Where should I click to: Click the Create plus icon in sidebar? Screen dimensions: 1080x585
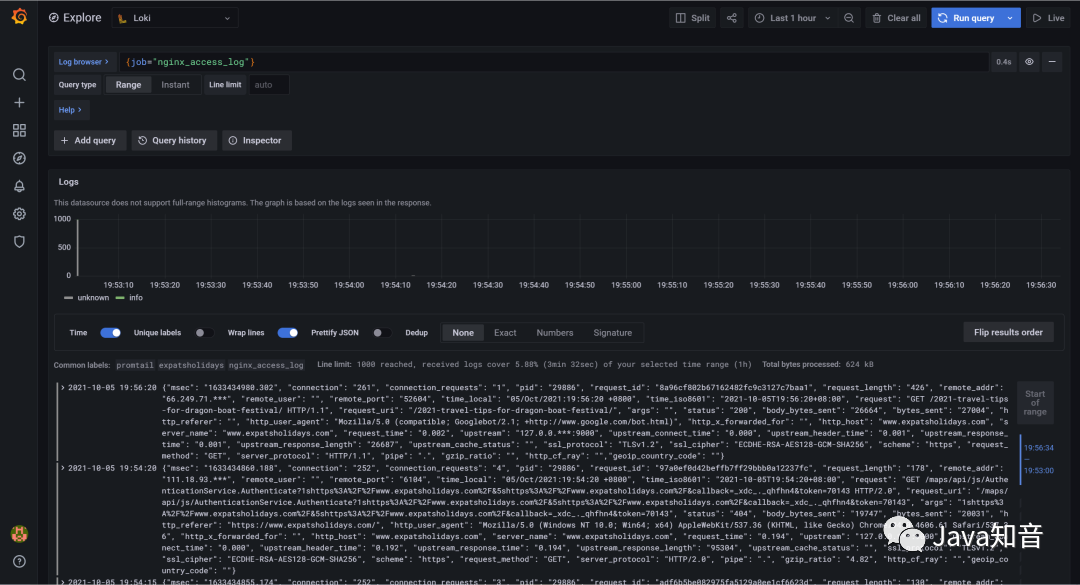[x=19, y=103]
